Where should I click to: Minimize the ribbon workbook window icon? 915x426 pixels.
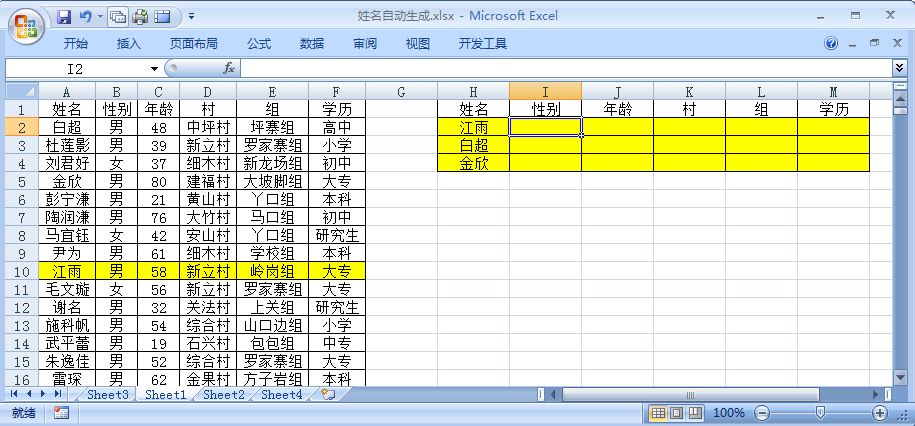(x=854, y=44)
